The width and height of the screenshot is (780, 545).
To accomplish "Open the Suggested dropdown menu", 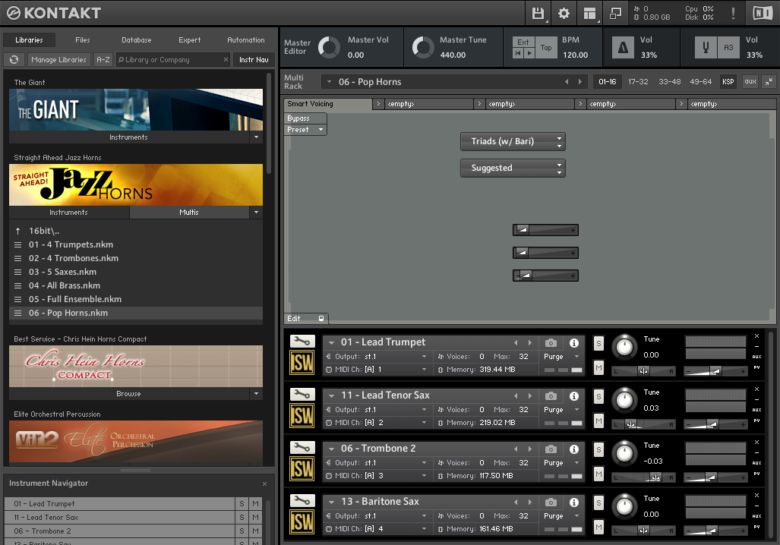I will pyautogui.click(x=512, y=168).
